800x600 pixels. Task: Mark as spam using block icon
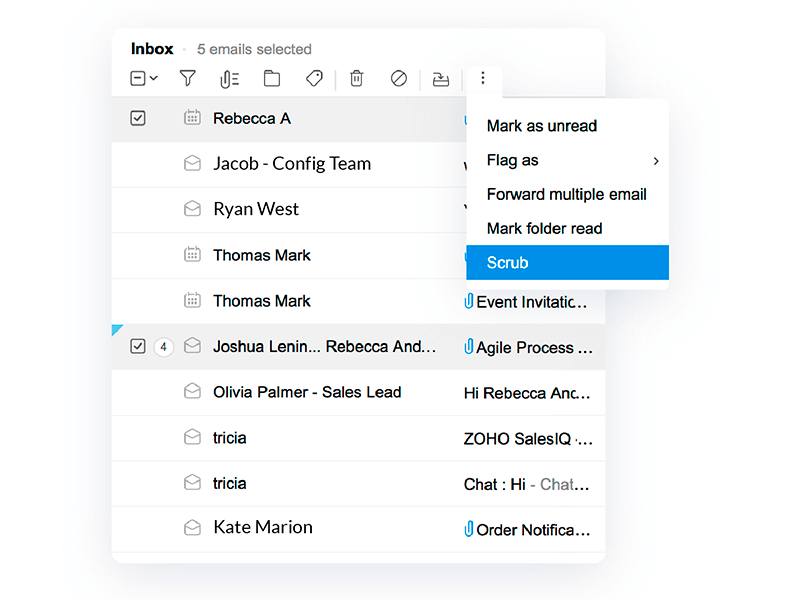click(x=398, y=78)
